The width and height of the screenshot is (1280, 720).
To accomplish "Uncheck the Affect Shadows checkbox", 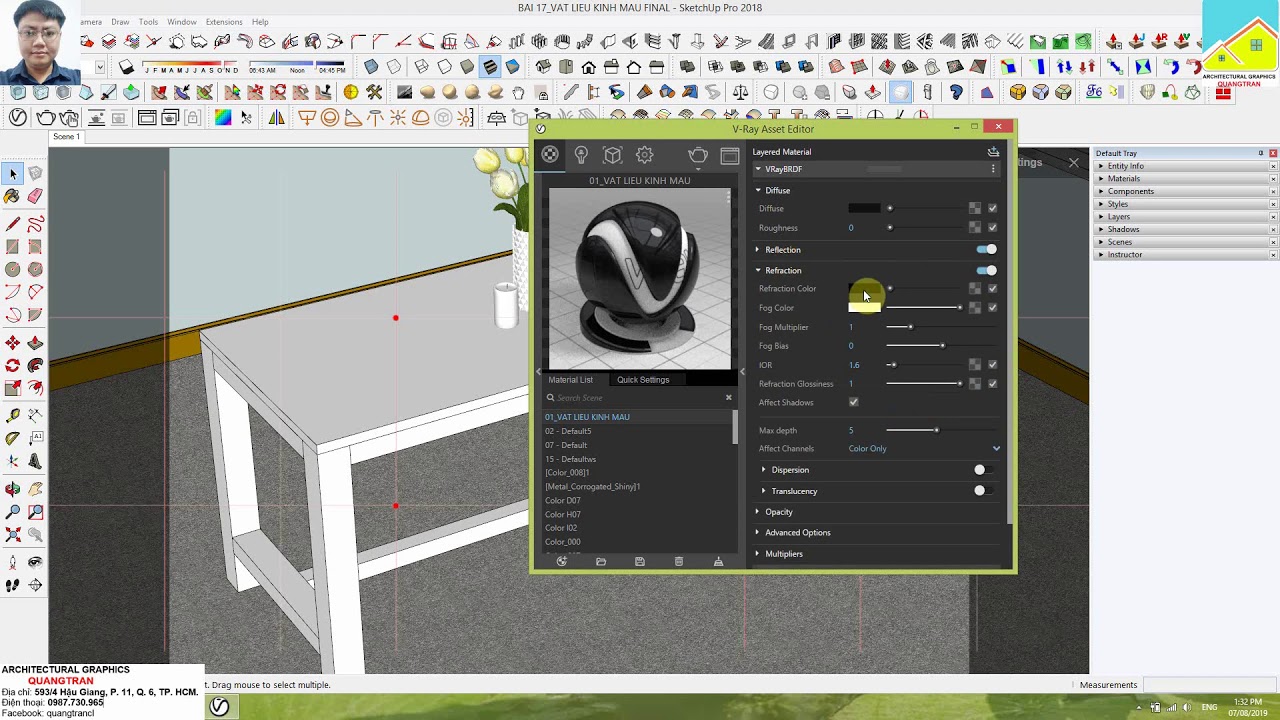I will [x=853, y=402].
